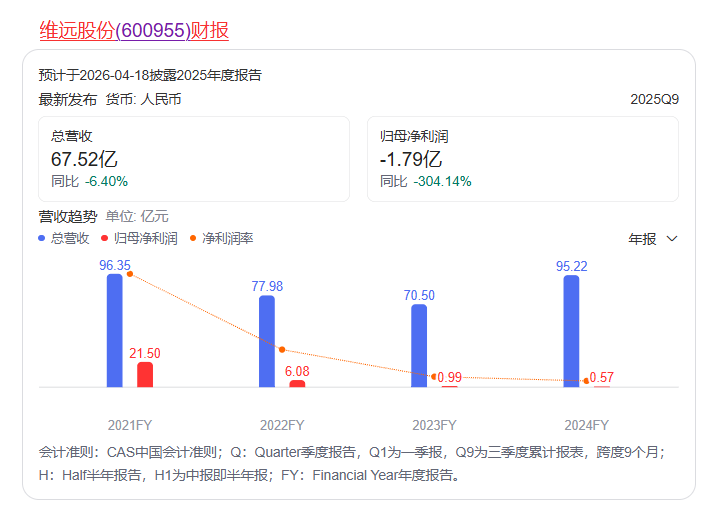Select the red 21.50 net profit bar
713x509 pixels.
pos(145,374)
